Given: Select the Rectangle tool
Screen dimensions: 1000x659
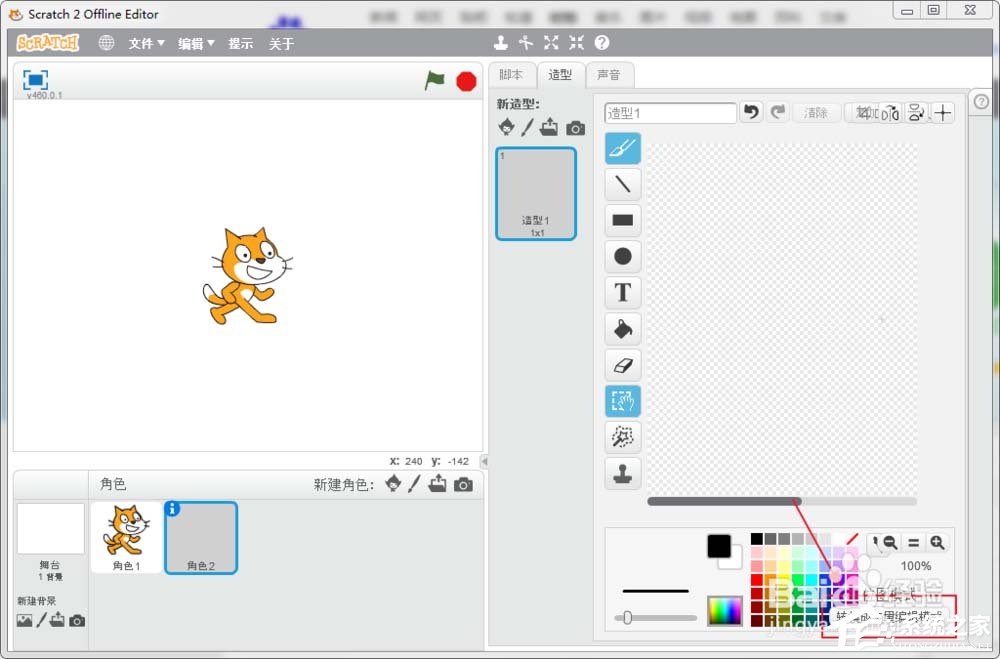Looking at the screenshot, I should click(622, 220).
